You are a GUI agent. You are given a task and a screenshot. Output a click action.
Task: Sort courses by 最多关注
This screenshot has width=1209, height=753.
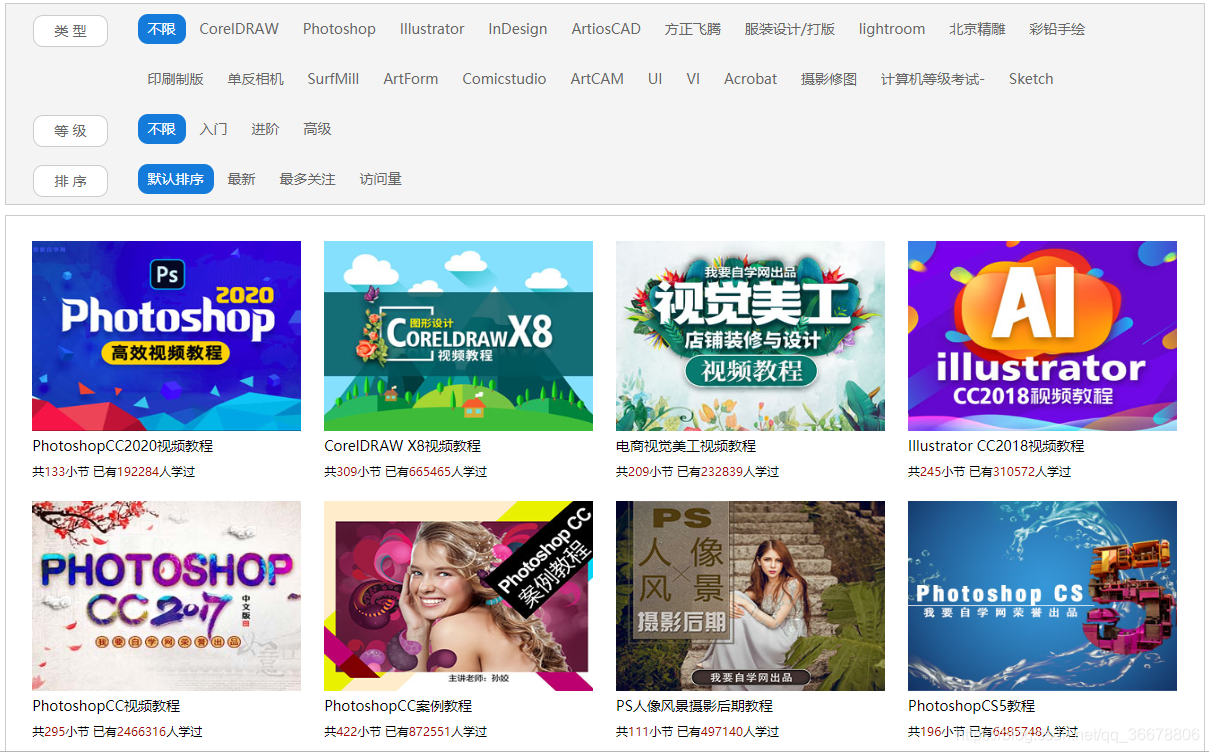tap(307, 179)
